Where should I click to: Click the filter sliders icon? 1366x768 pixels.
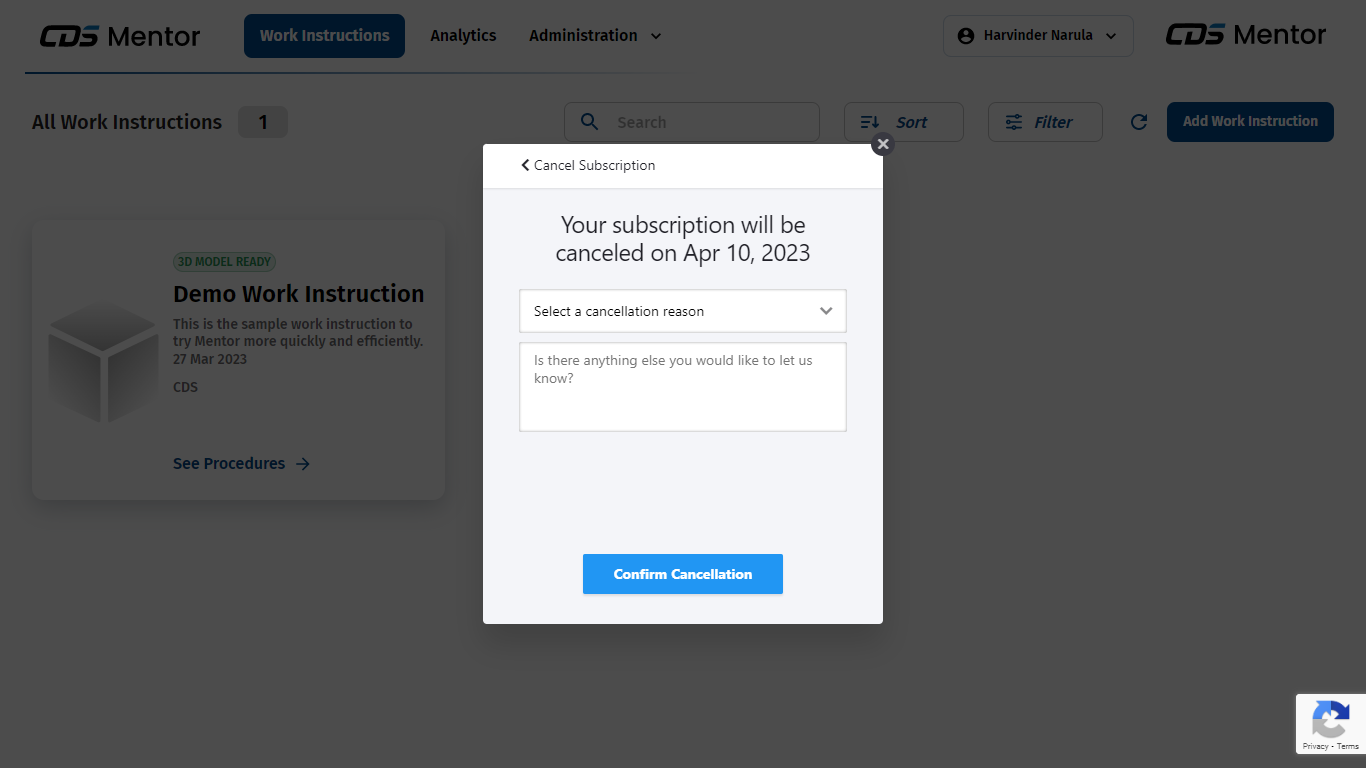(1014, 122)
